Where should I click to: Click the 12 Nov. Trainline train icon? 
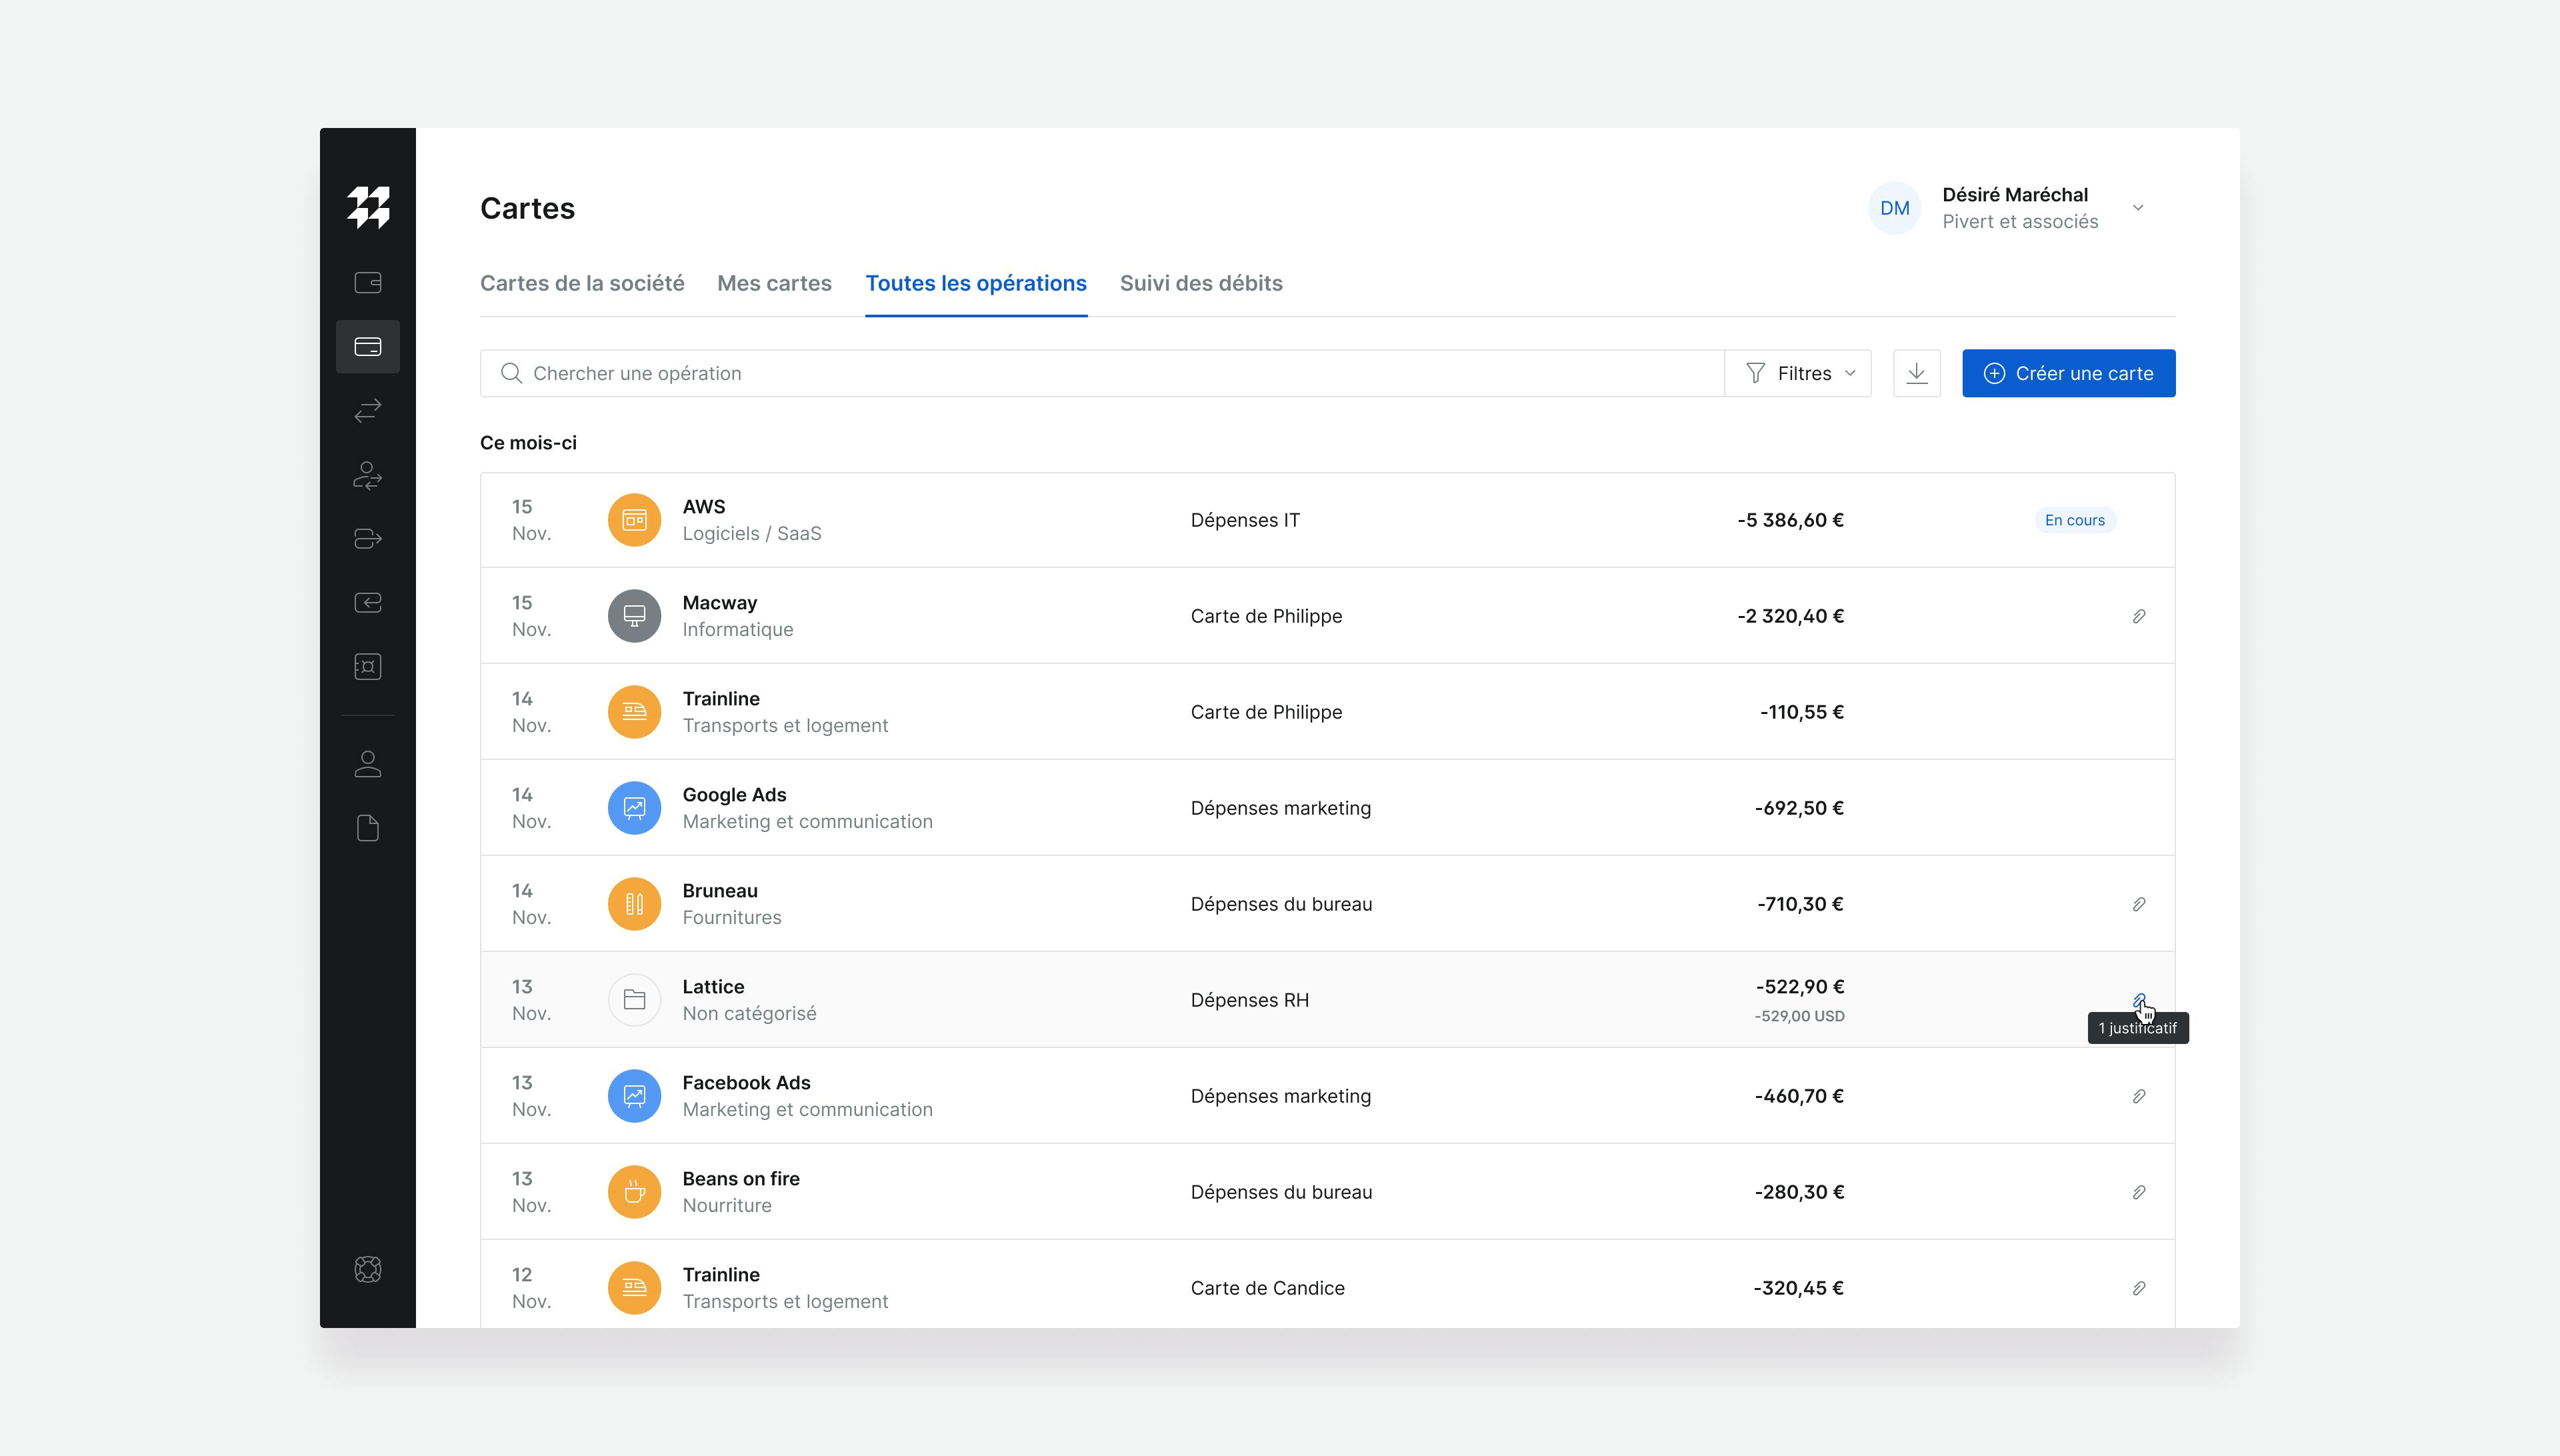pyautogui.click(x=634, y=1288)
